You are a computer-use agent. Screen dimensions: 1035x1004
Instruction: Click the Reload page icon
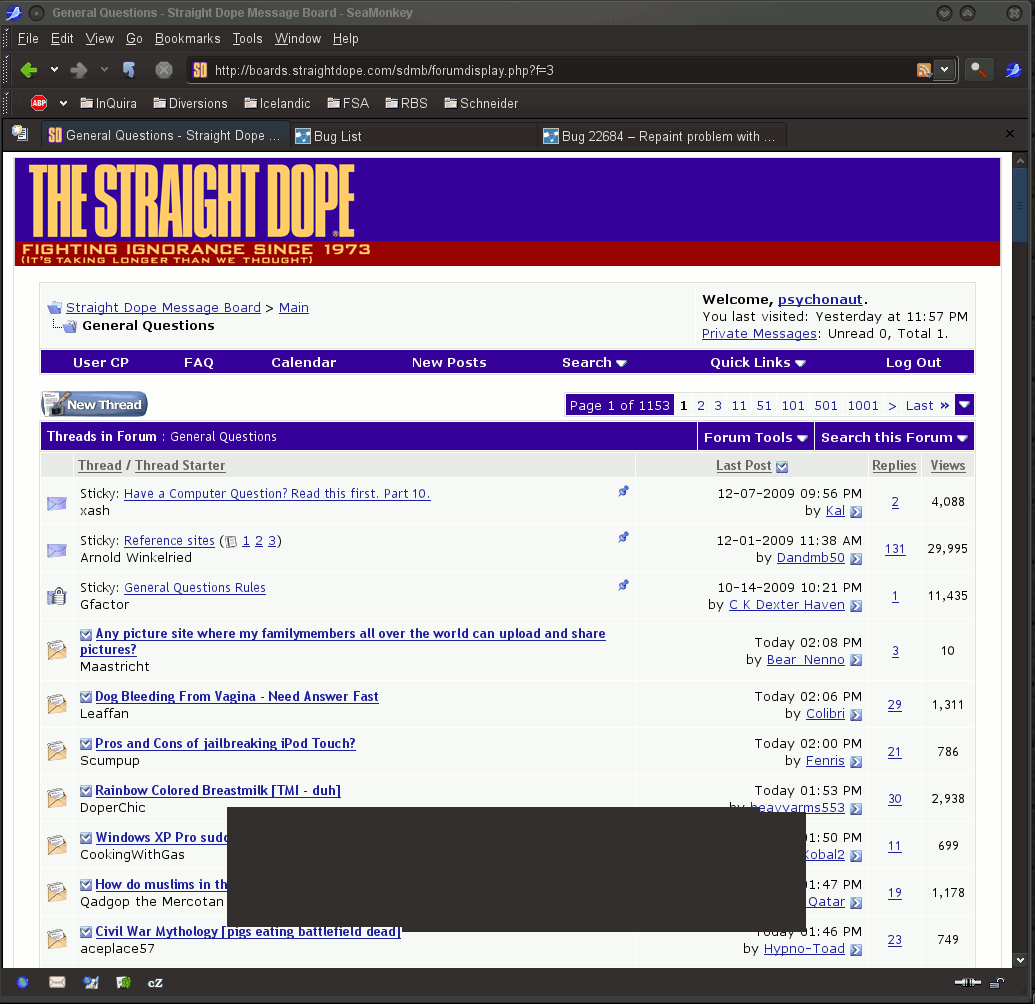pos(129,70)
